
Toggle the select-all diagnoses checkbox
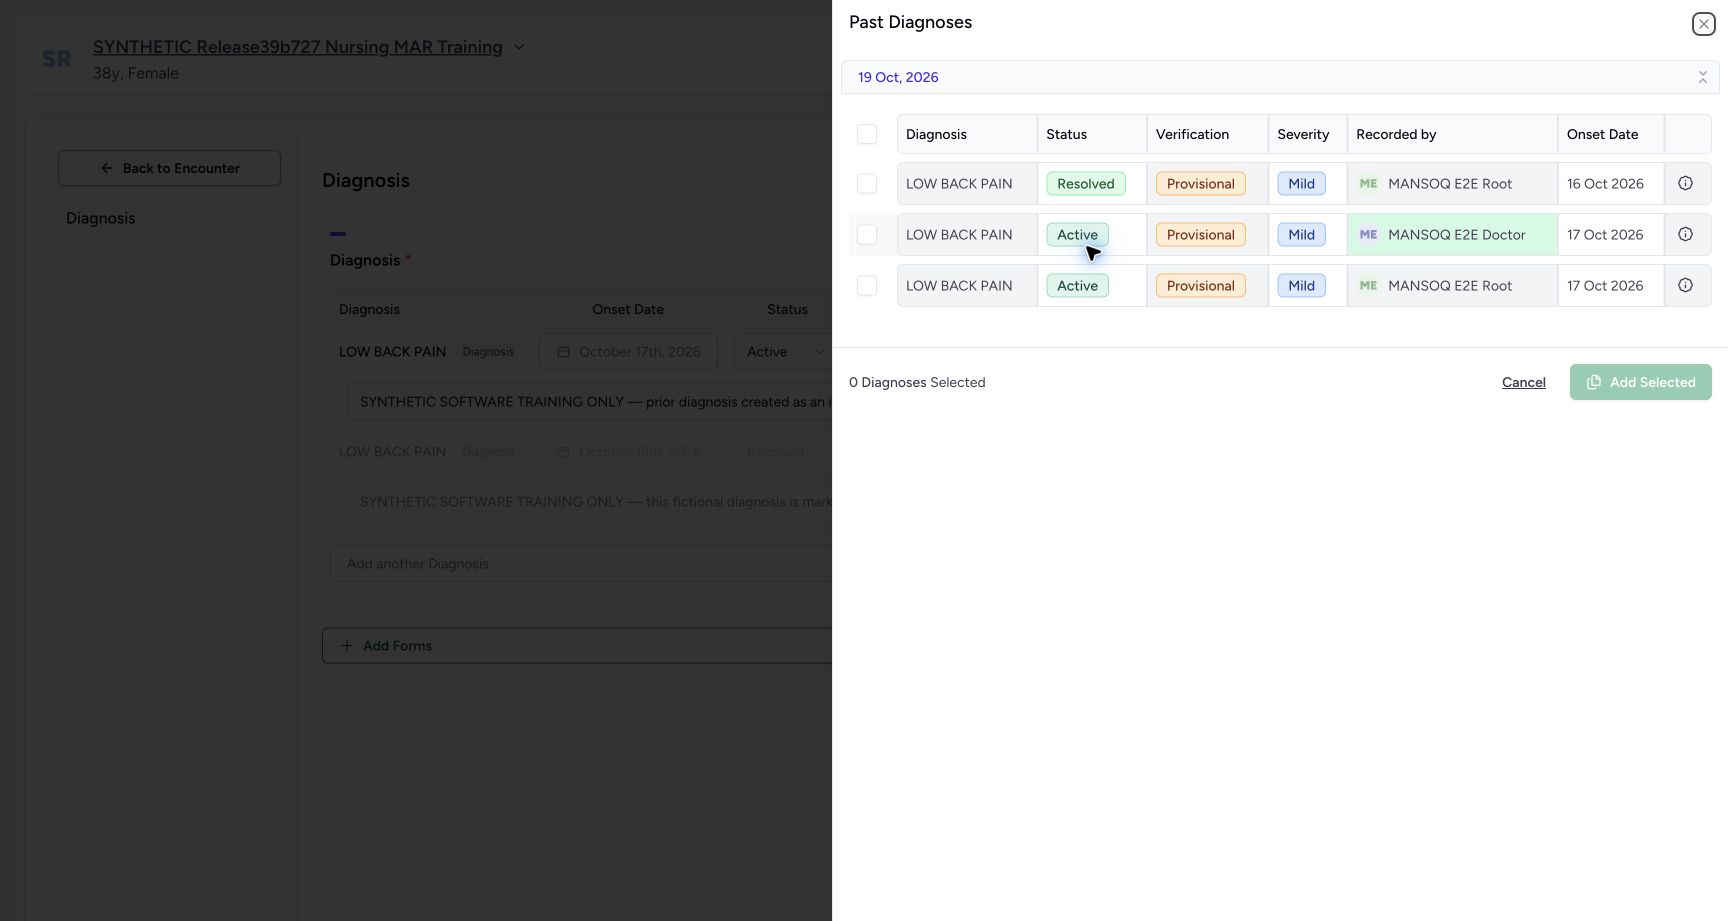pos(867,134)
